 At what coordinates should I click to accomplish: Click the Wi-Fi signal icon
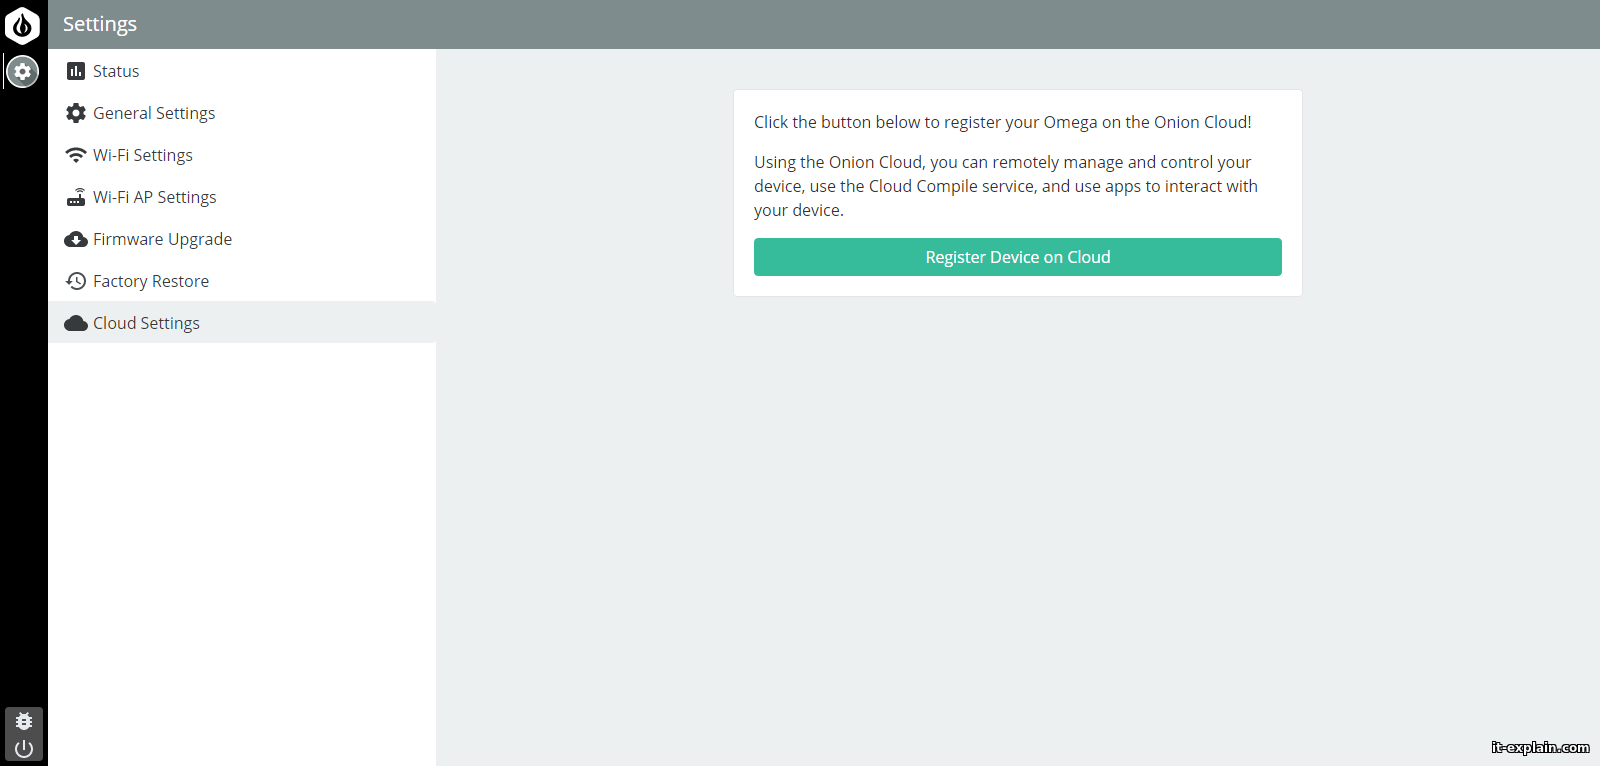[x=76, y=155]
